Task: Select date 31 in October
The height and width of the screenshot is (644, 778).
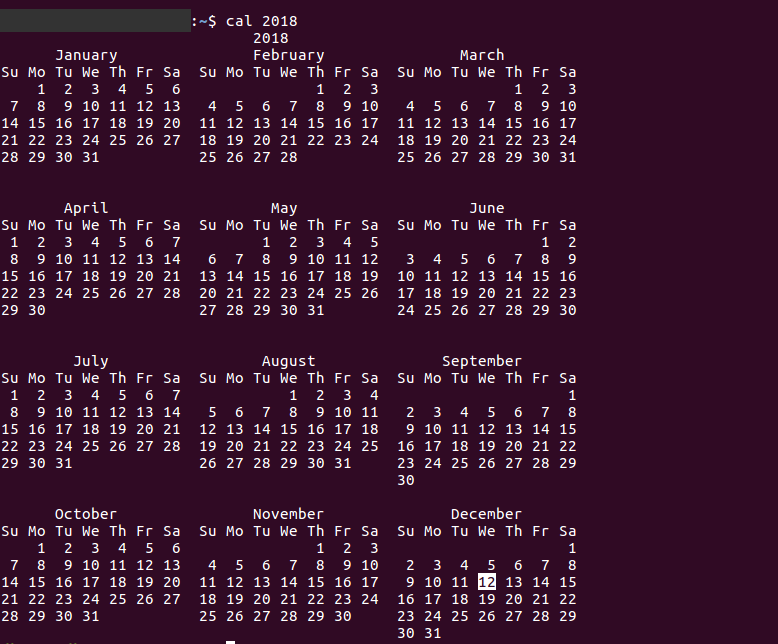Action: (91, 616)
